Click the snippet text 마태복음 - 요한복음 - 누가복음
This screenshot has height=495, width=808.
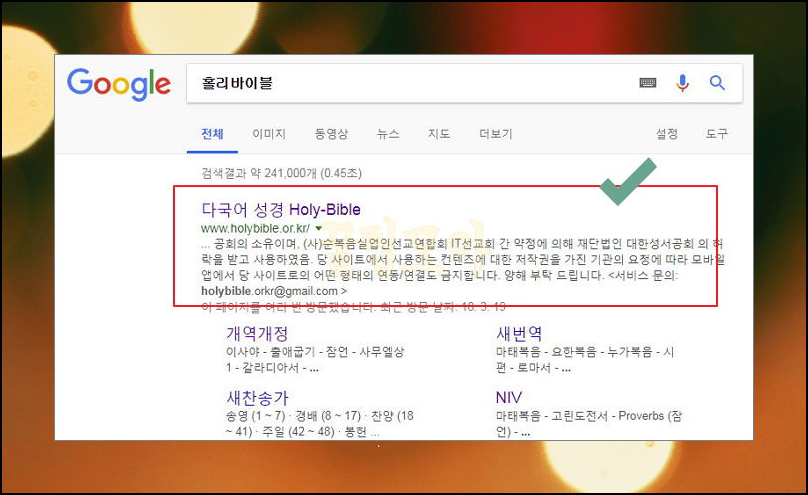coord(574,352)
